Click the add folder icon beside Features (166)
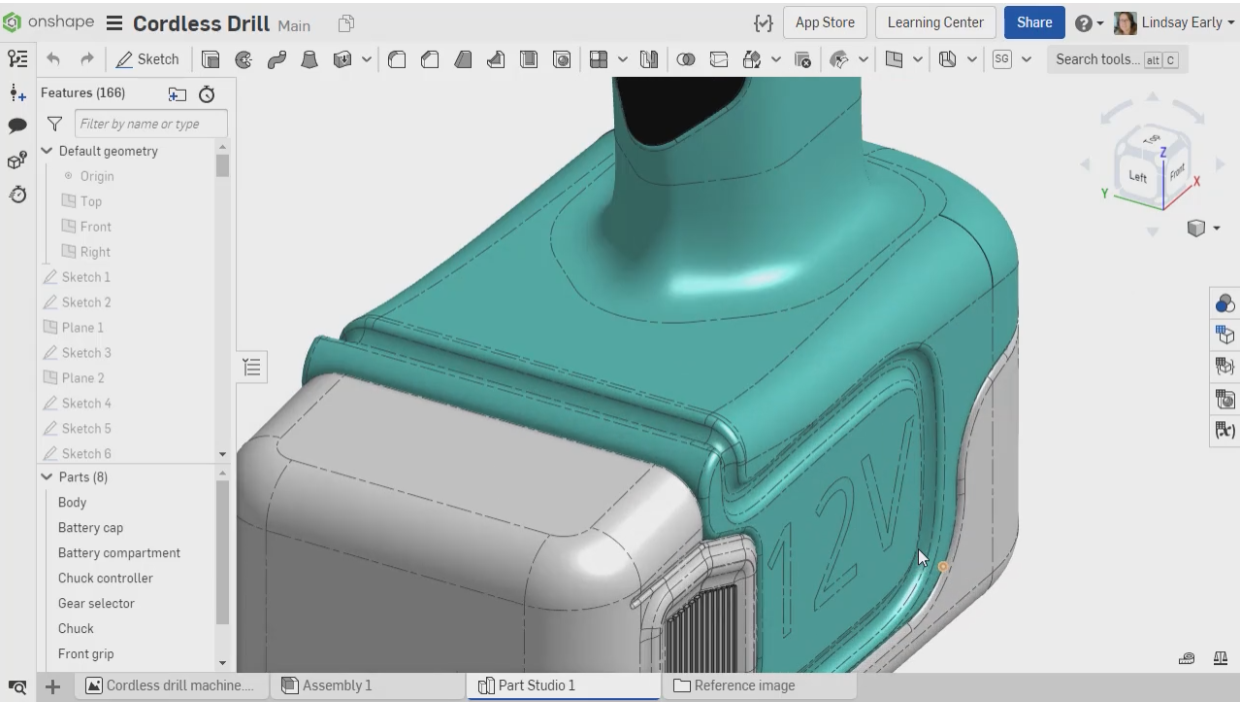Image resolution: width=1241 pixels, height=703 pixels. pos(176,94)
